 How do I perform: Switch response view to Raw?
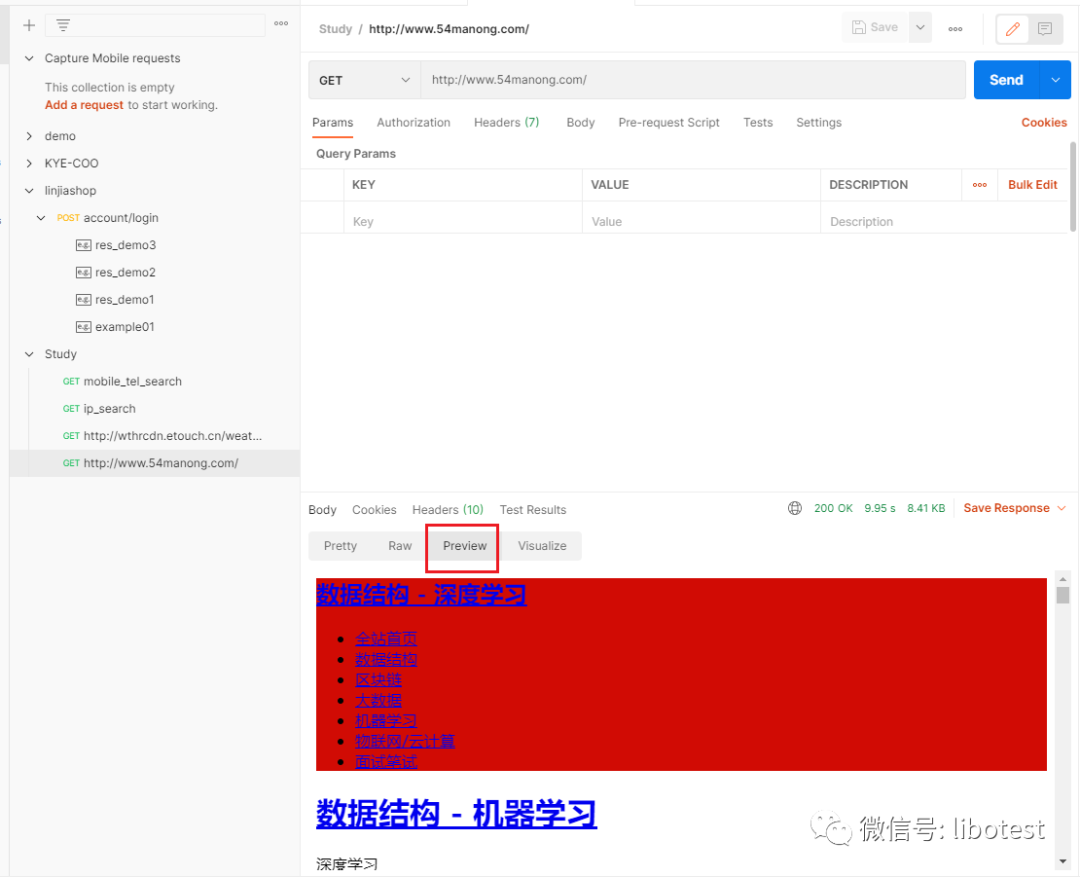click(399, 545)
